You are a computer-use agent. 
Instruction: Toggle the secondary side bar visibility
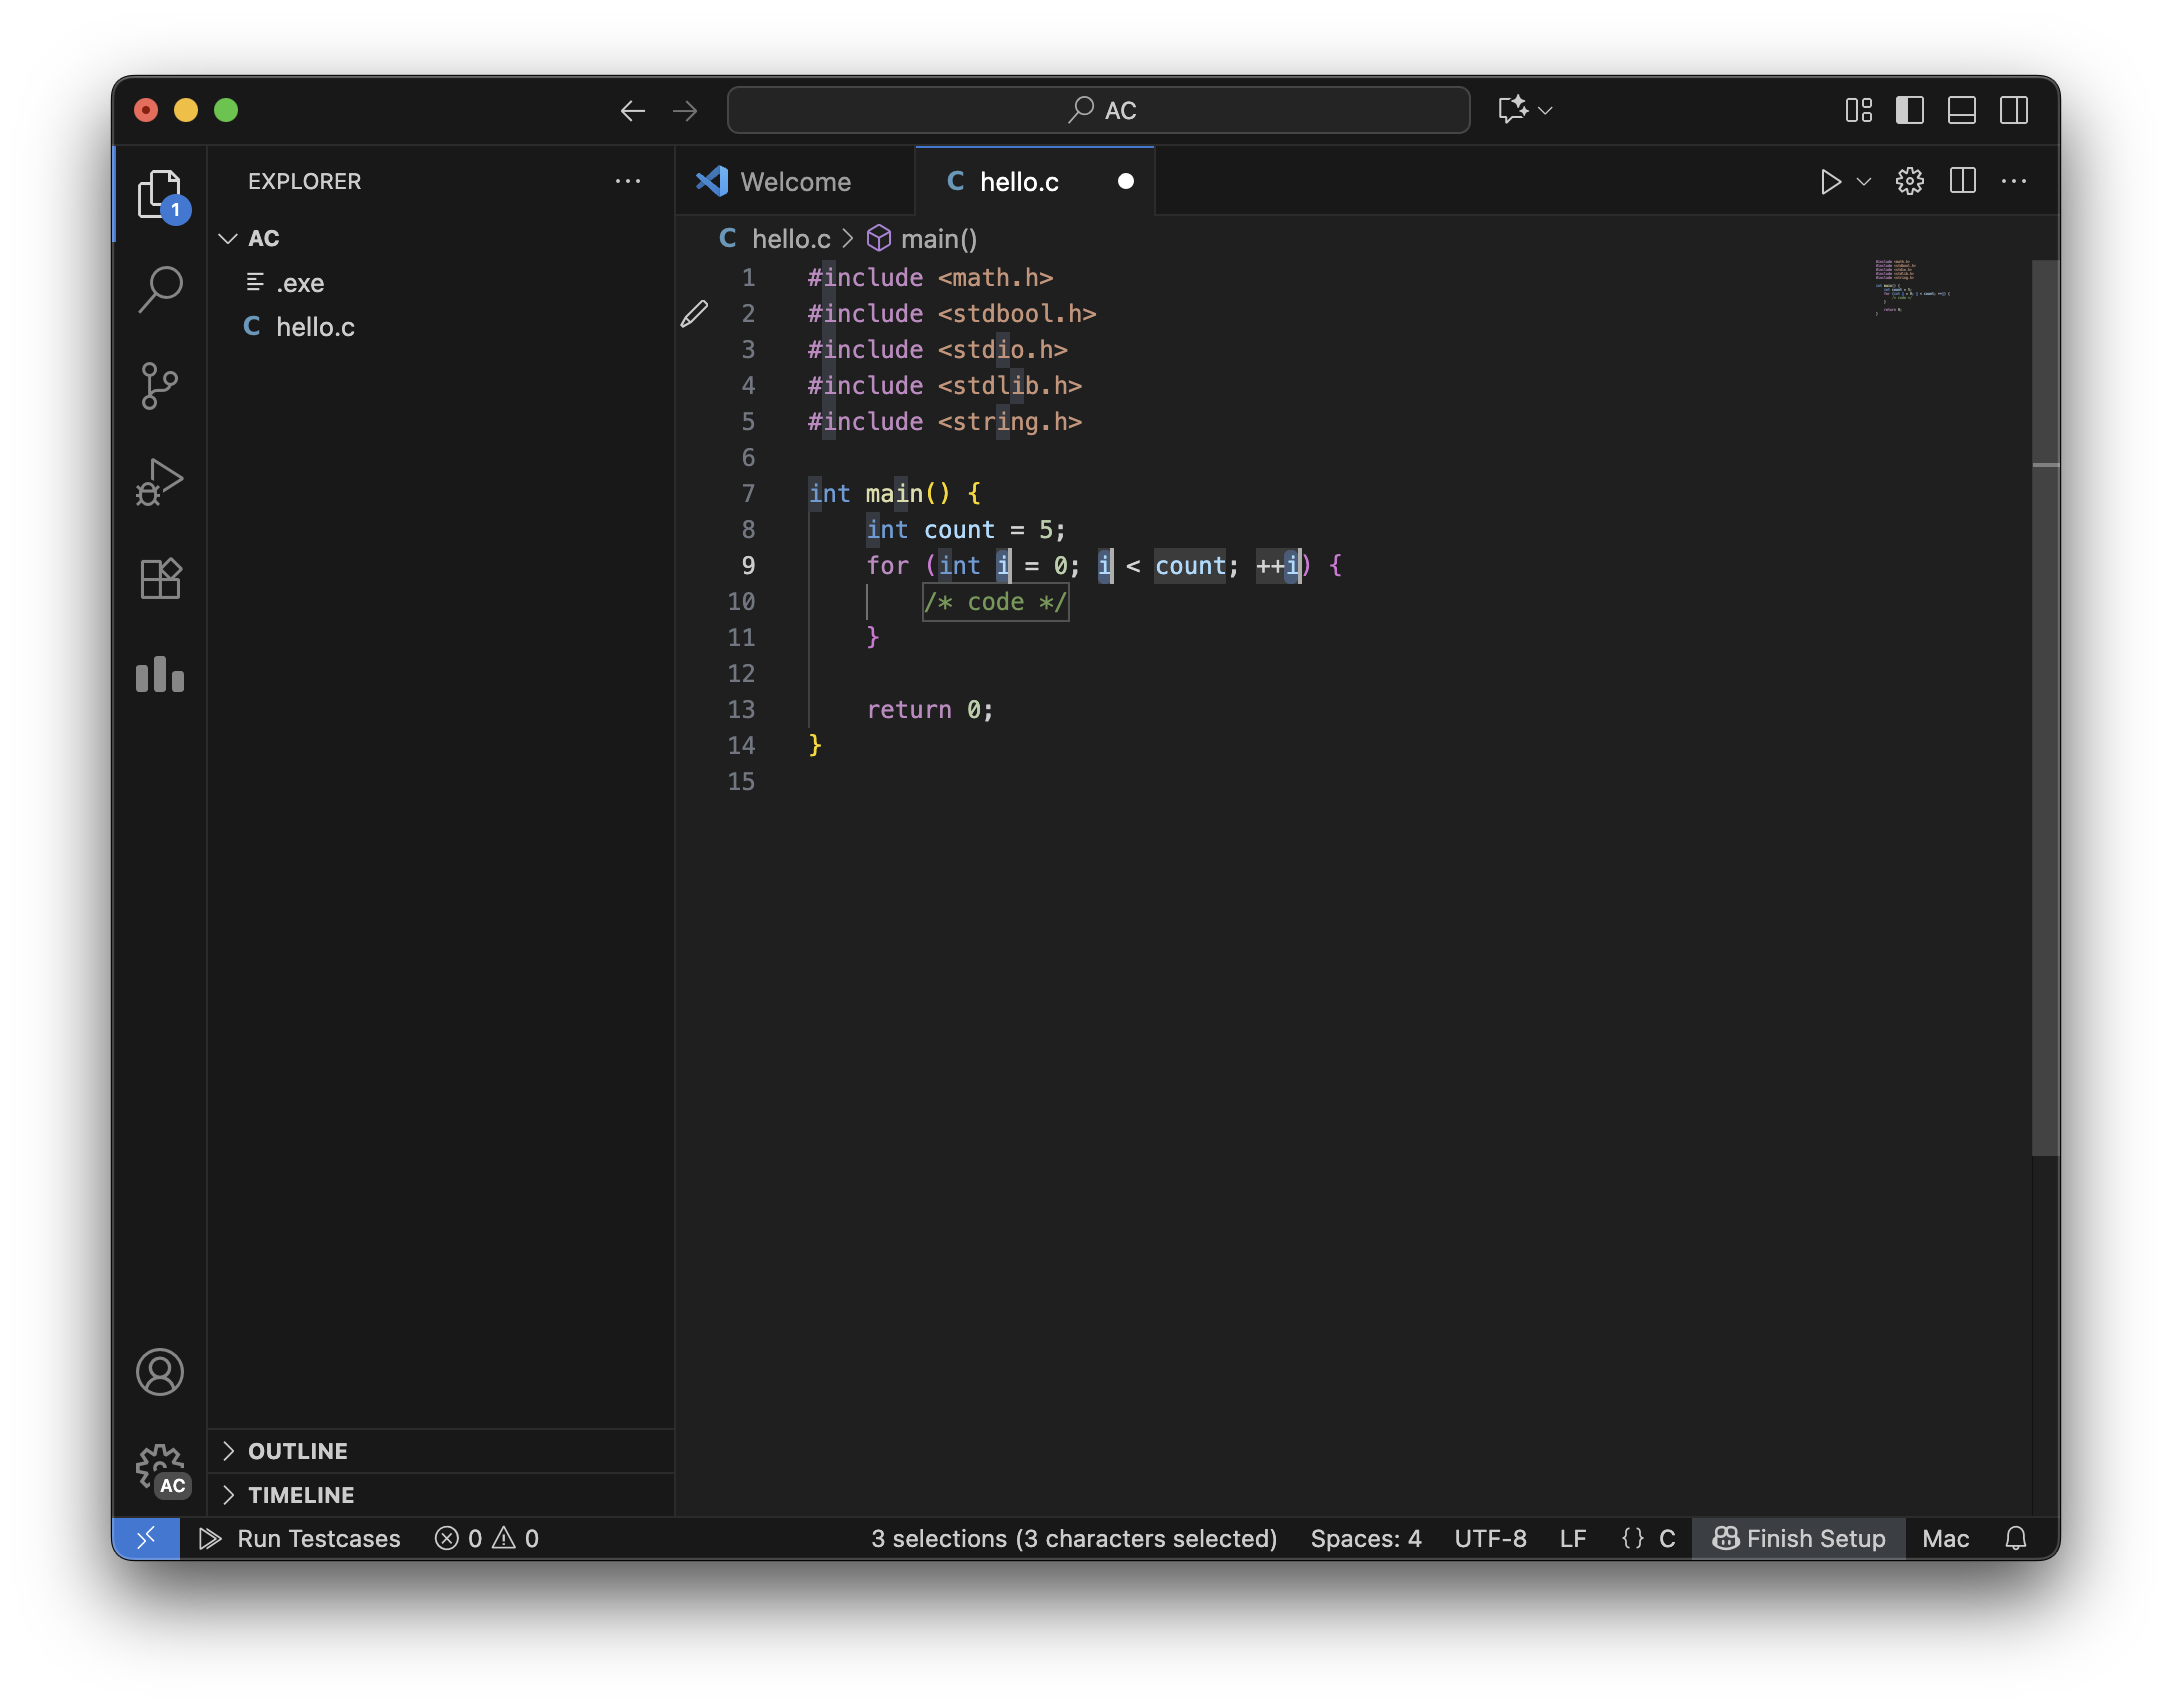[x=2013, y=110]
